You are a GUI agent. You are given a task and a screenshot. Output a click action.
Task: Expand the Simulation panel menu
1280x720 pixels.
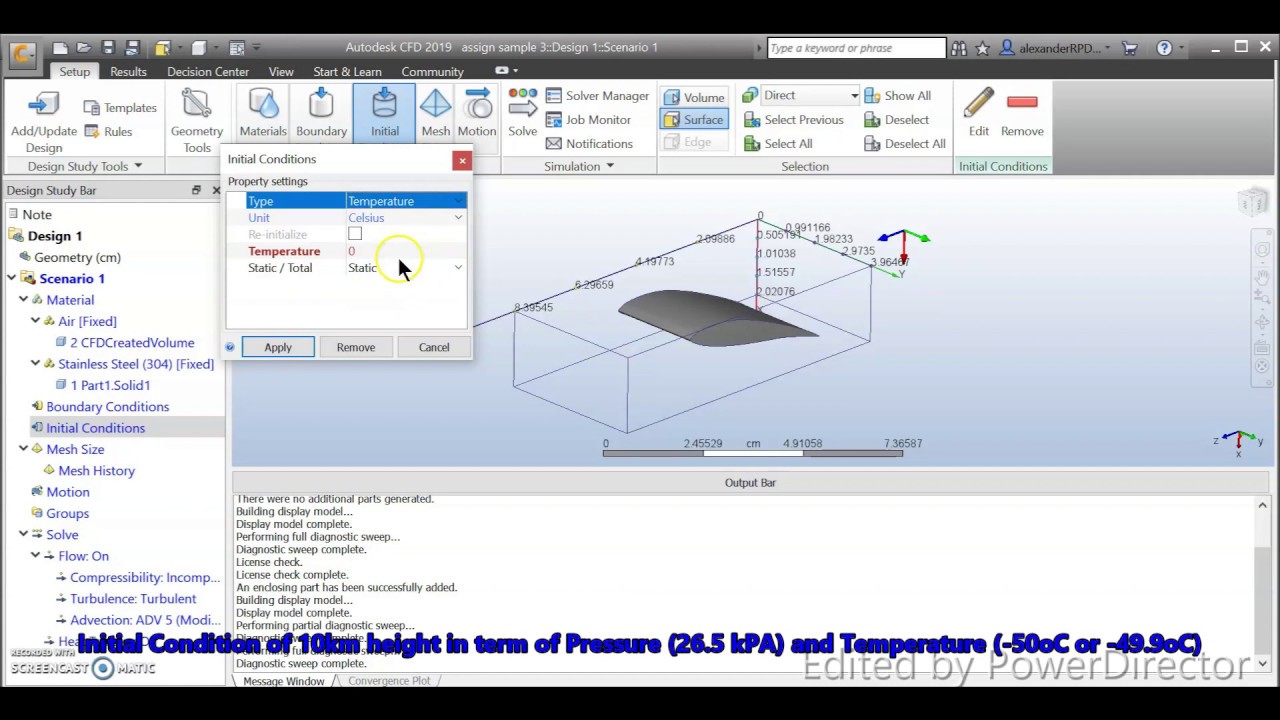(x=579, y=166)
